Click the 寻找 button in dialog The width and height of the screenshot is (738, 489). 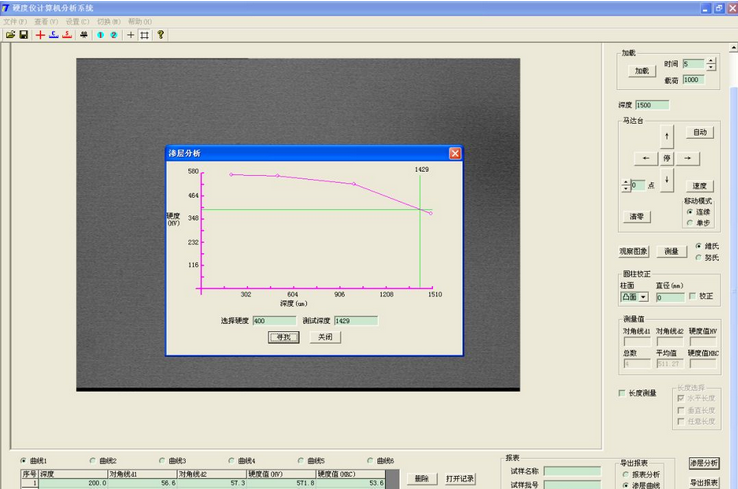click(x=284, y=337)
